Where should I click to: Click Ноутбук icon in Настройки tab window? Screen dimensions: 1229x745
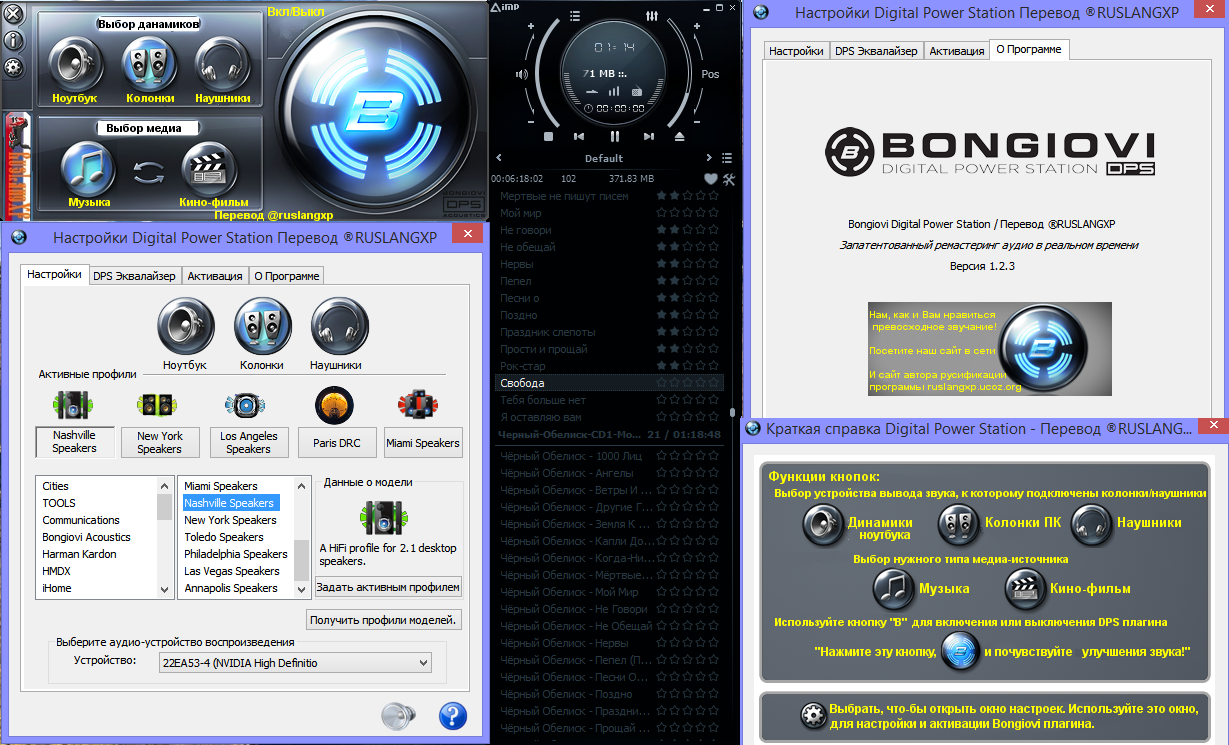click(186, 326)
